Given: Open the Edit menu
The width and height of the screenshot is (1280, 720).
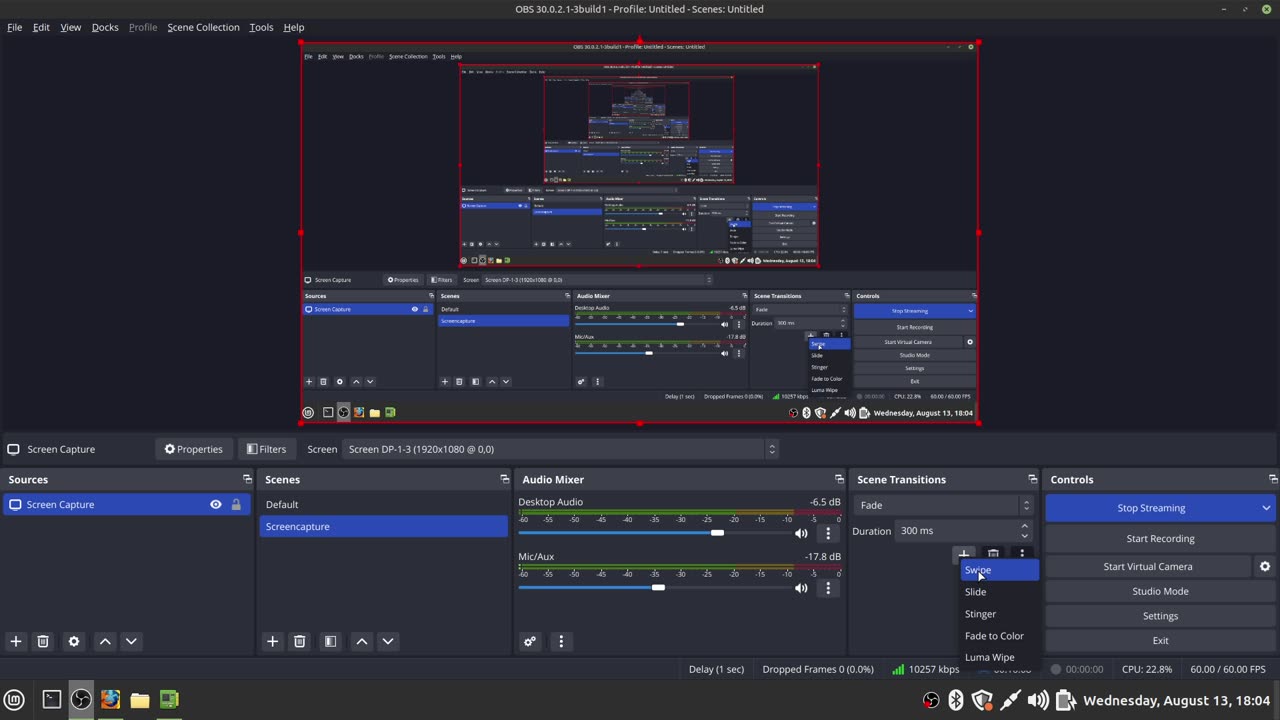Looking at the screenshot, I should point(41,27).
